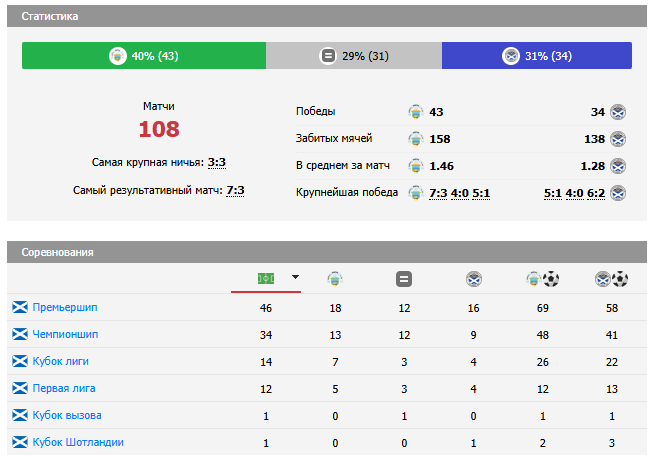Click the draws column header icon
Image resolution: width=653 pixels, height=459 pixels.
[404, 279]
